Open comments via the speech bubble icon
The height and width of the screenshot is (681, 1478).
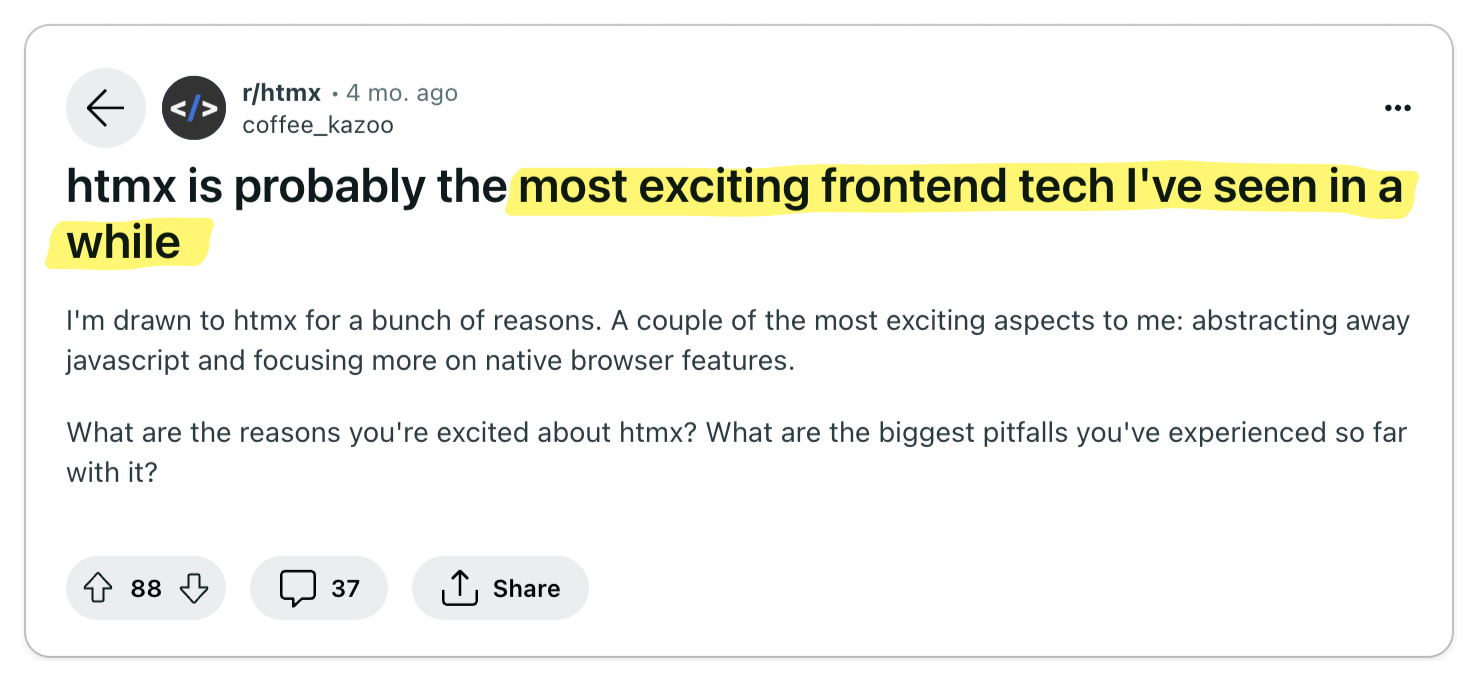(x=297, y=589)
